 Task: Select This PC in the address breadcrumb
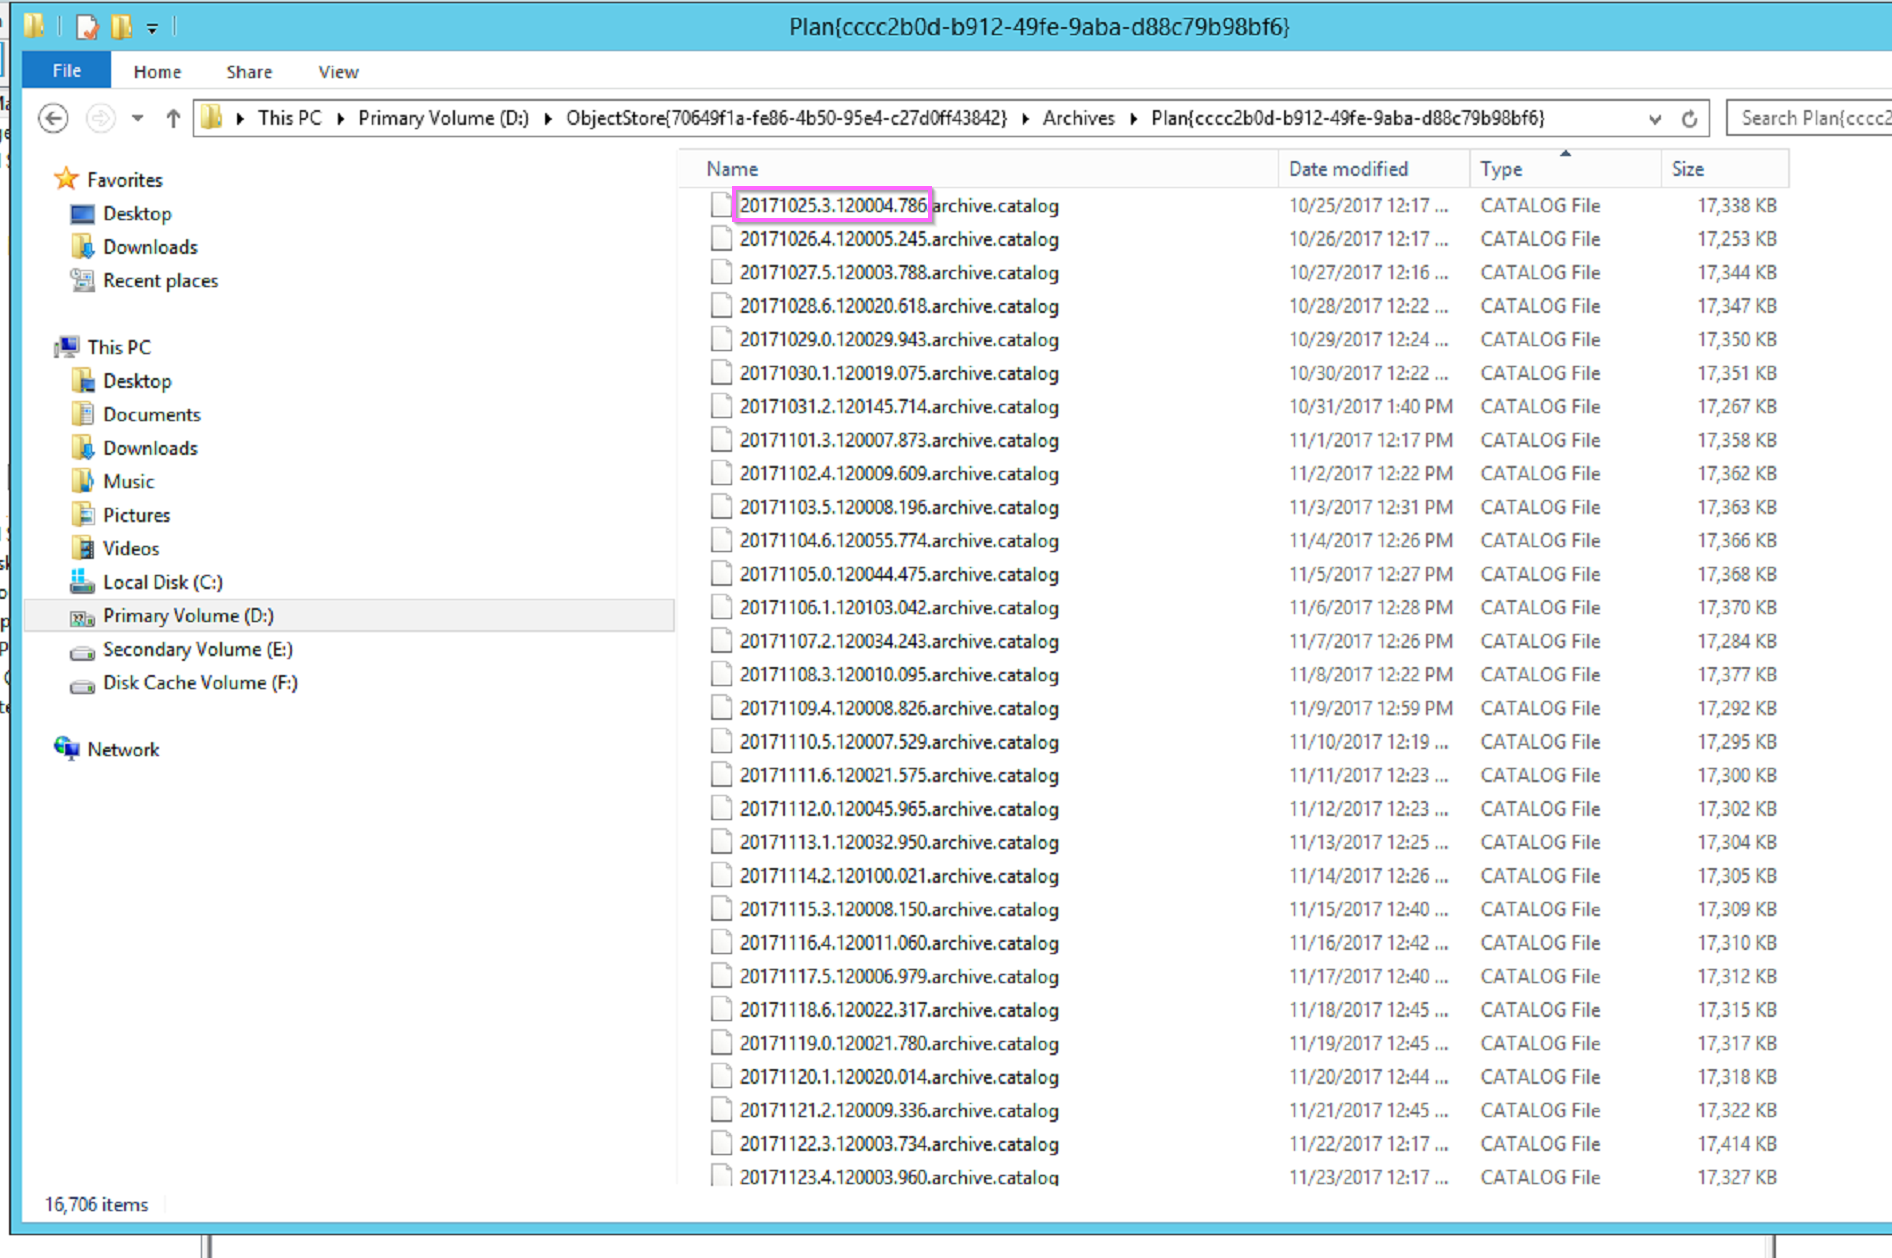click(289, 118)
